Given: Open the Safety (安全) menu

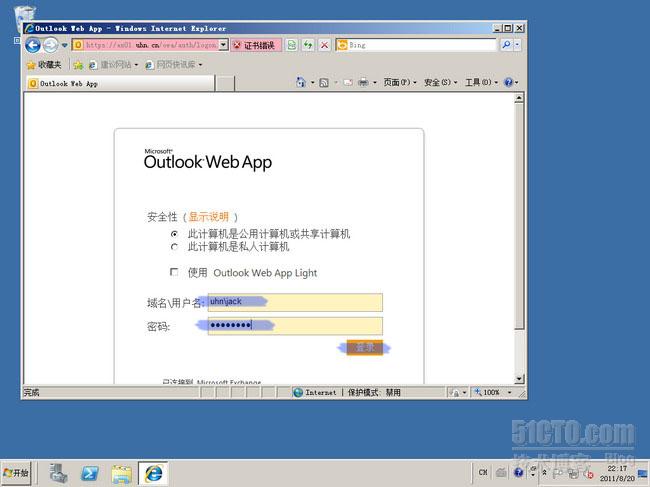Looking at the screenshot, I should pyautogui.click(x=440, y=82).
